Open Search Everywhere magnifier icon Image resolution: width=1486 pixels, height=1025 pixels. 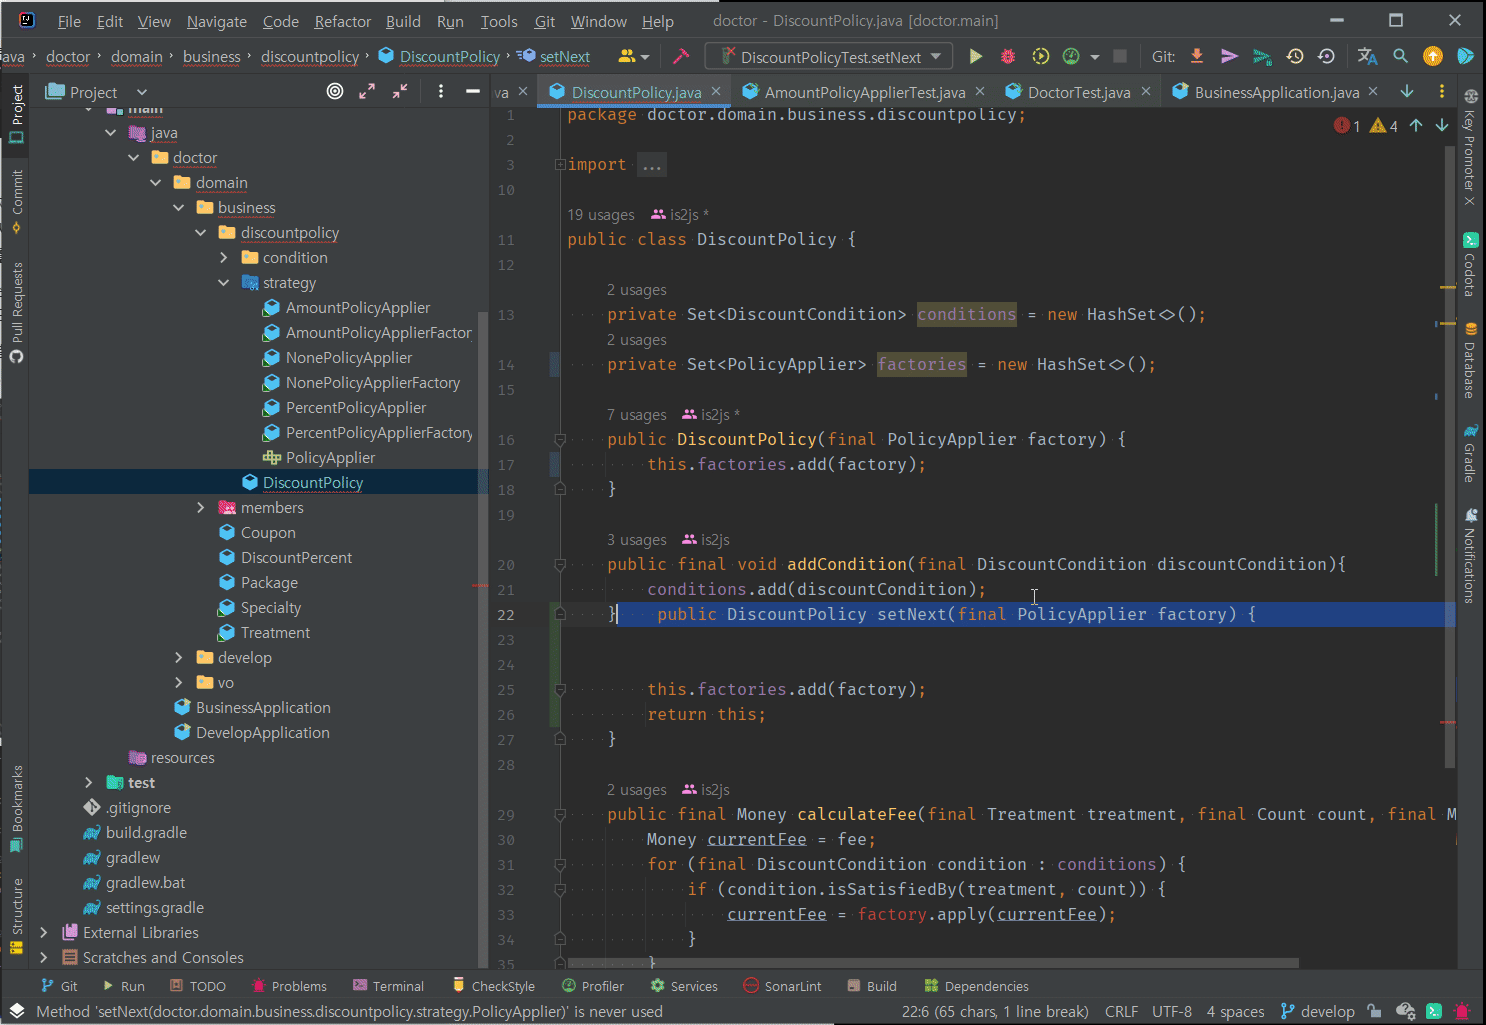tap(1400, 57)
